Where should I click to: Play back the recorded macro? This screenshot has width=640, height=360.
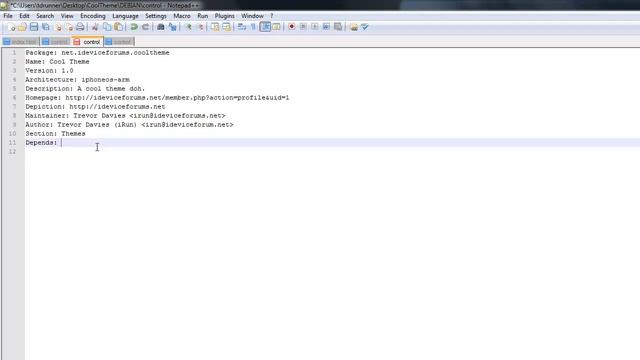coord(315,27)
